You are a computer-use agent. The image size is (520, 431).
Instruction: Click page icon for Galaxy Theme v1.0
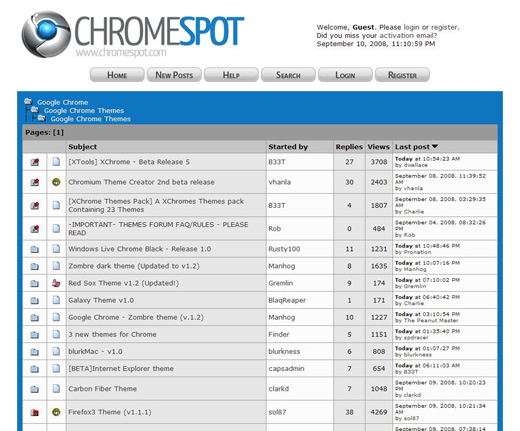pyautogui.click(x=56, y=300)
